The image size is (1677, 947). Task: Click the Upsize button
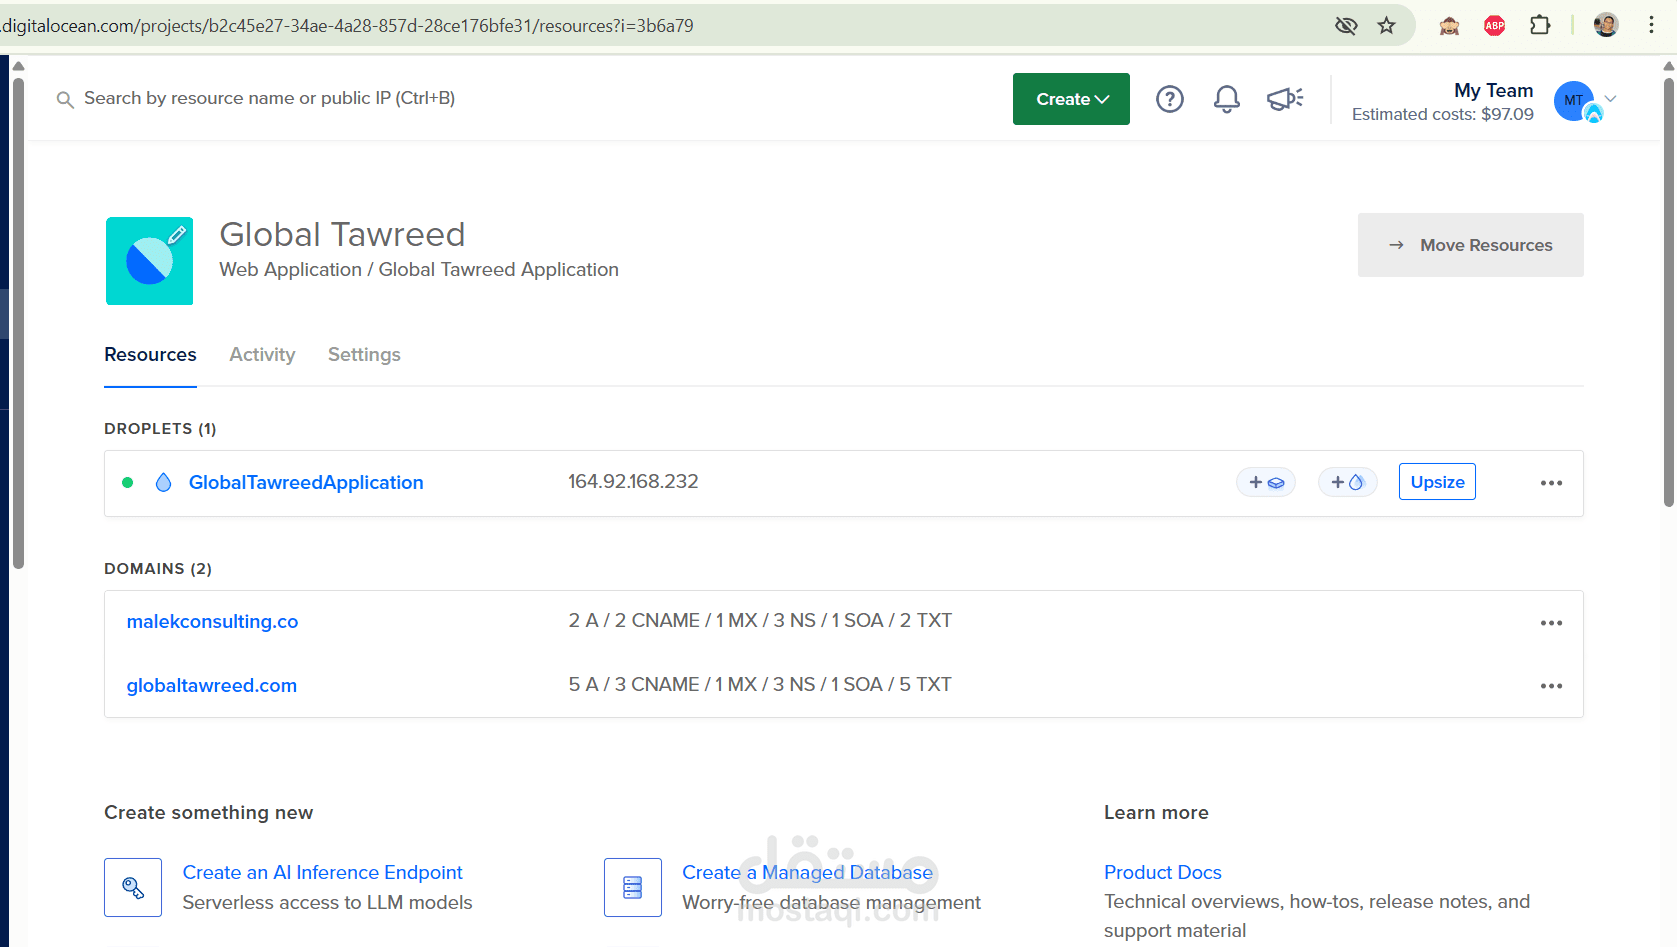click(1437, 482)
